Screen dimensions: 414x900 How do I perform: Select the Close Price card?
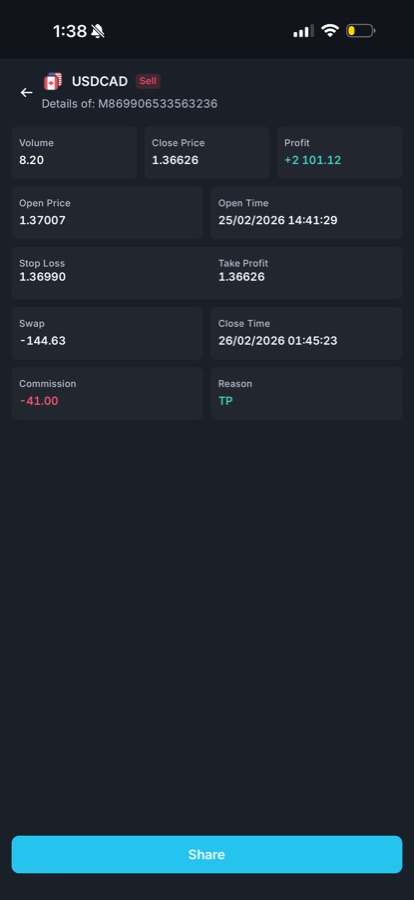pyautogui.click(x=207, y=153)
